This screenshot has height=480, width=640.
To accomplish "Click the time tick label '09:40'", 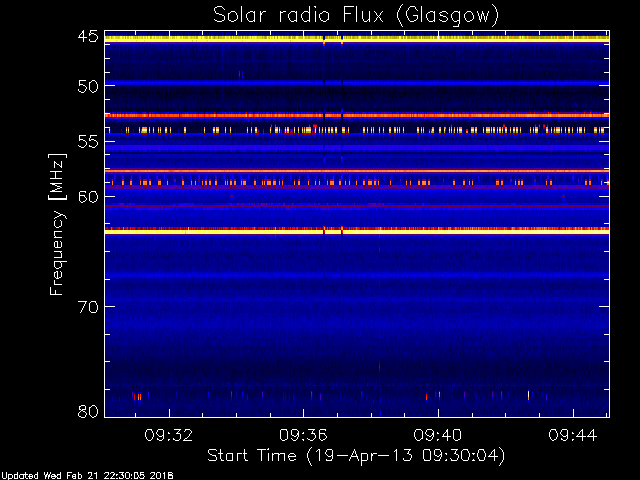I will 438,435.
